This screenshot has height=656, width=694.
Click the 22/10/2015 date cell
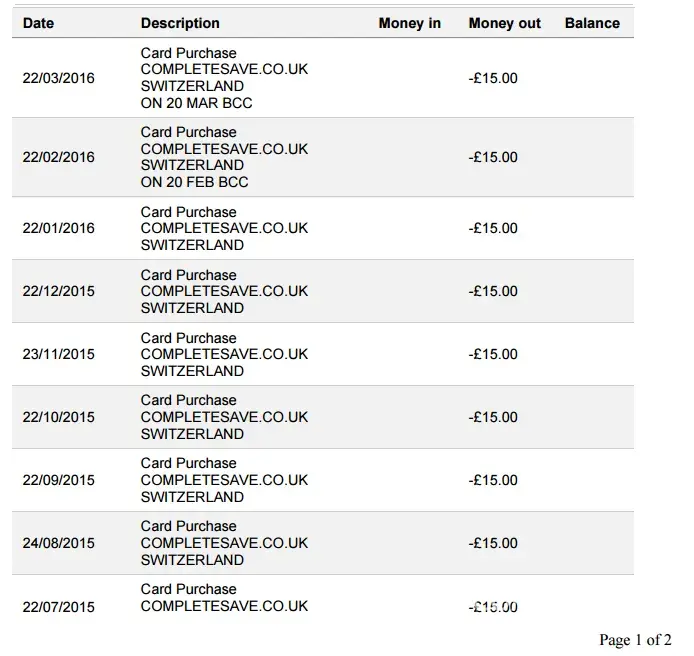[59, 417]
